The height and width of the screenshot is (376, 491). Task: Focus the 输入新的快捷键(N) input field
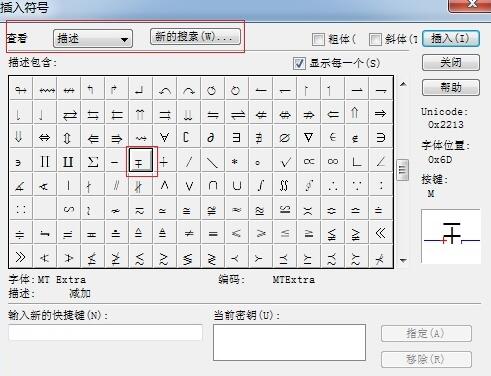pyautogui.click(x=105, y=332)
